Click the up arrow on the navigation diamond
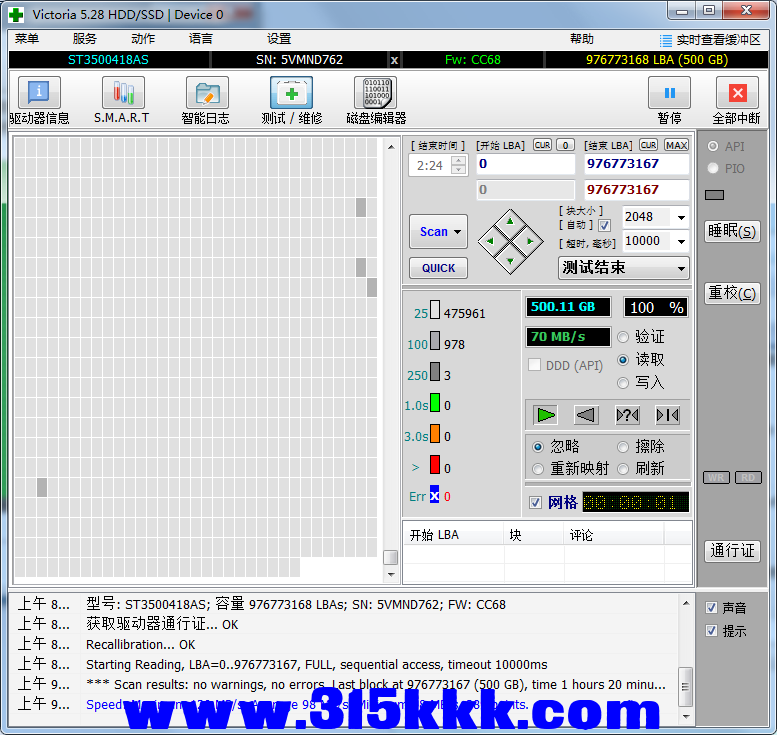 point(510,221)
